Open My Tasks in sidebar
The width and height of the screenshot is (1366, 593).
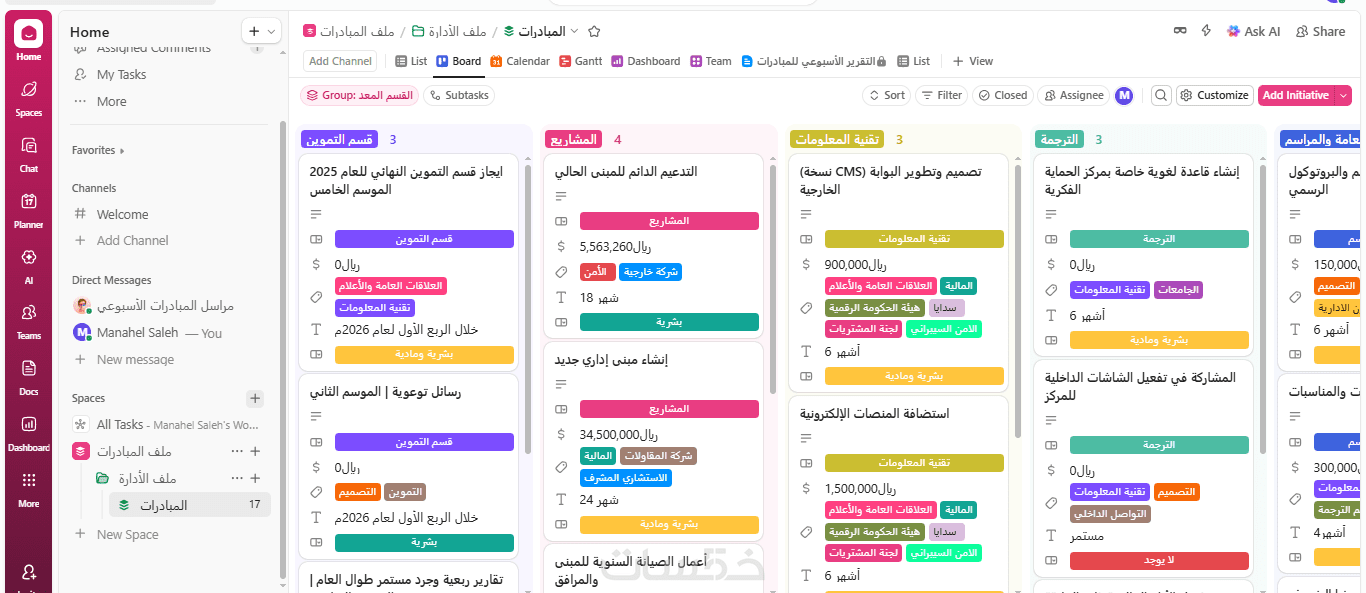click(x=121, y=75)
